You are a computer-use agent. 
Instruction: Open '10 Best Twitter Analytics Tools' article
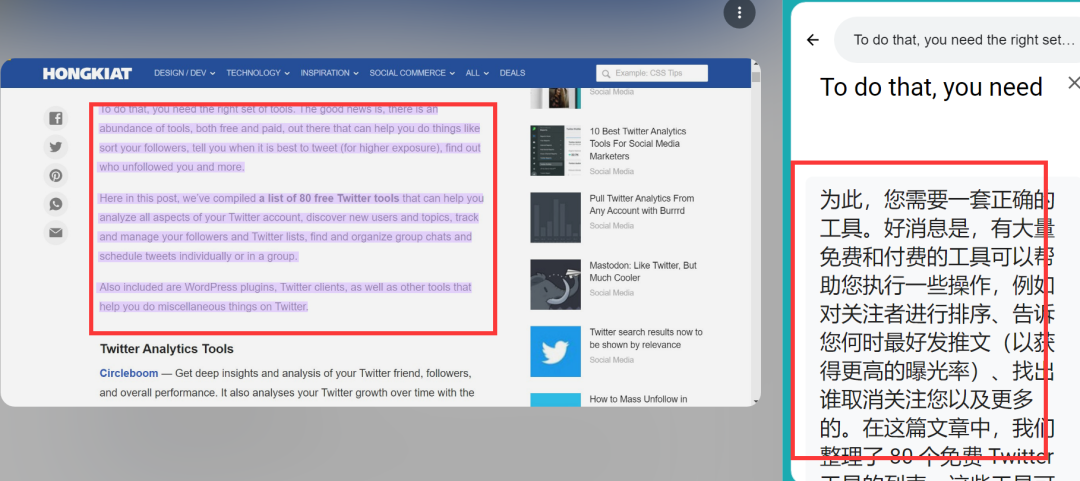(638, 143)
